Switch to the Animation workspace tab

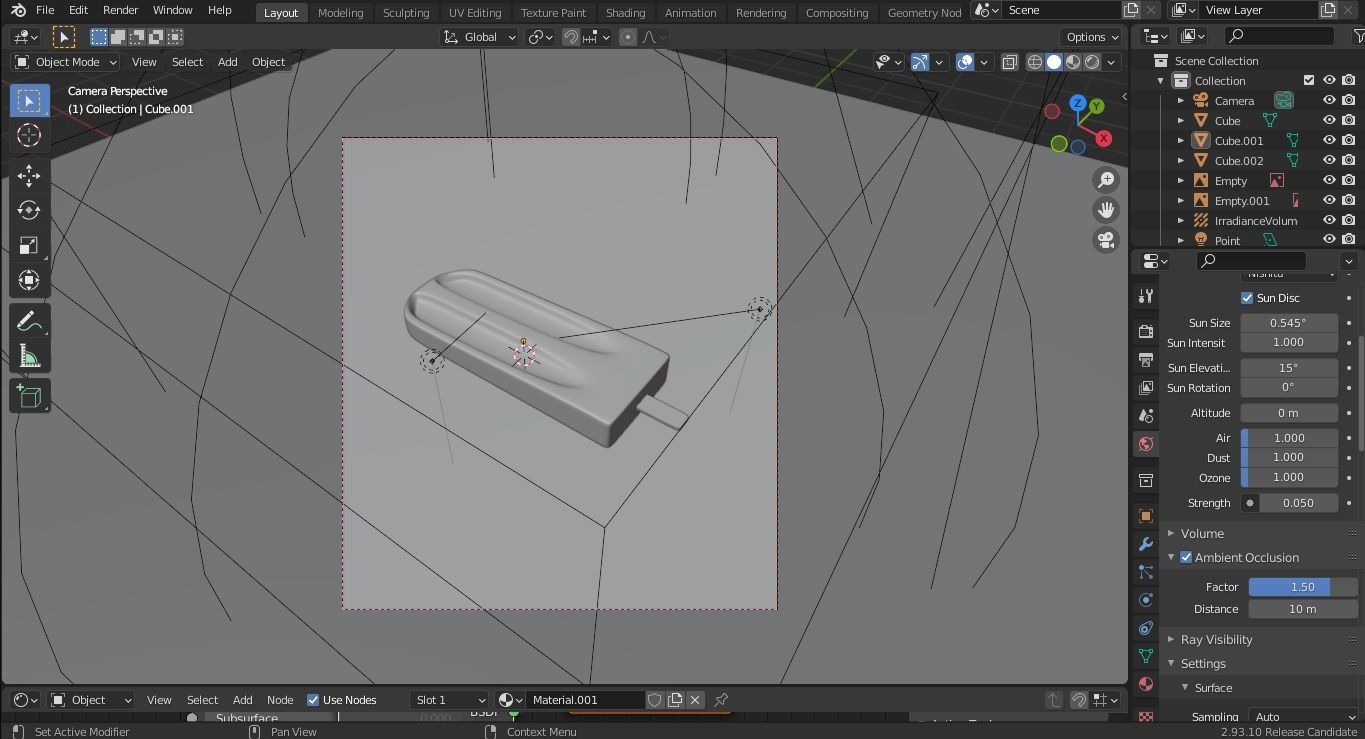tap(691, 12)
